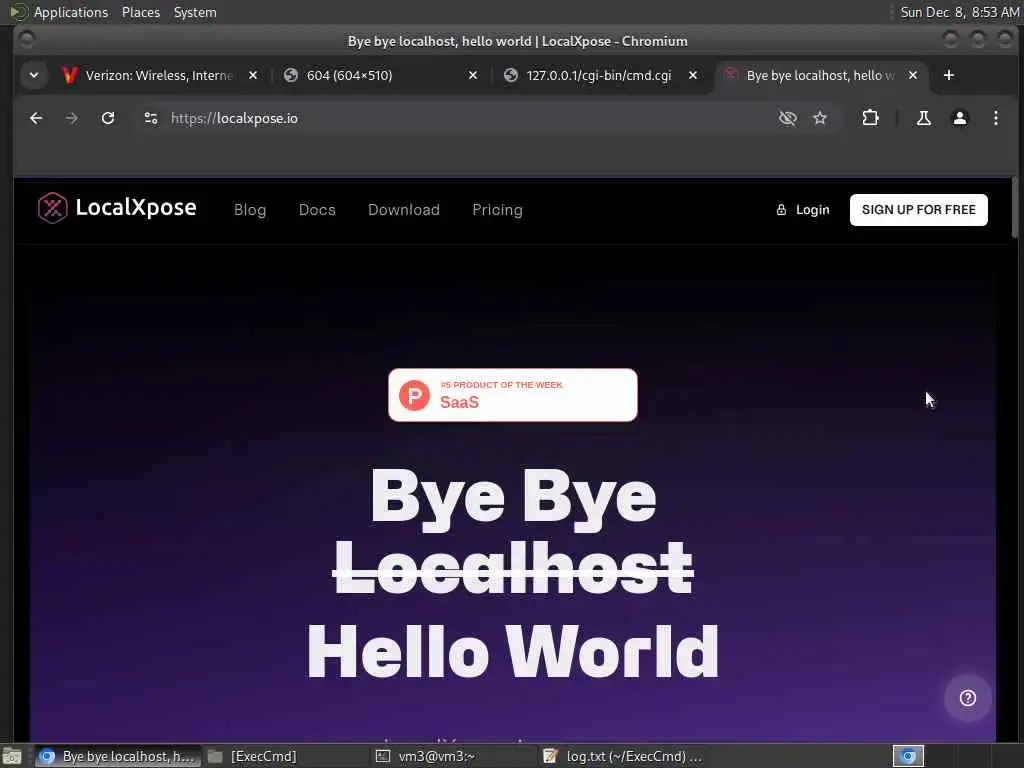1024x768 pixels.
Task: Bookmark this page with the star icon
Action: [x=820, y=118]
